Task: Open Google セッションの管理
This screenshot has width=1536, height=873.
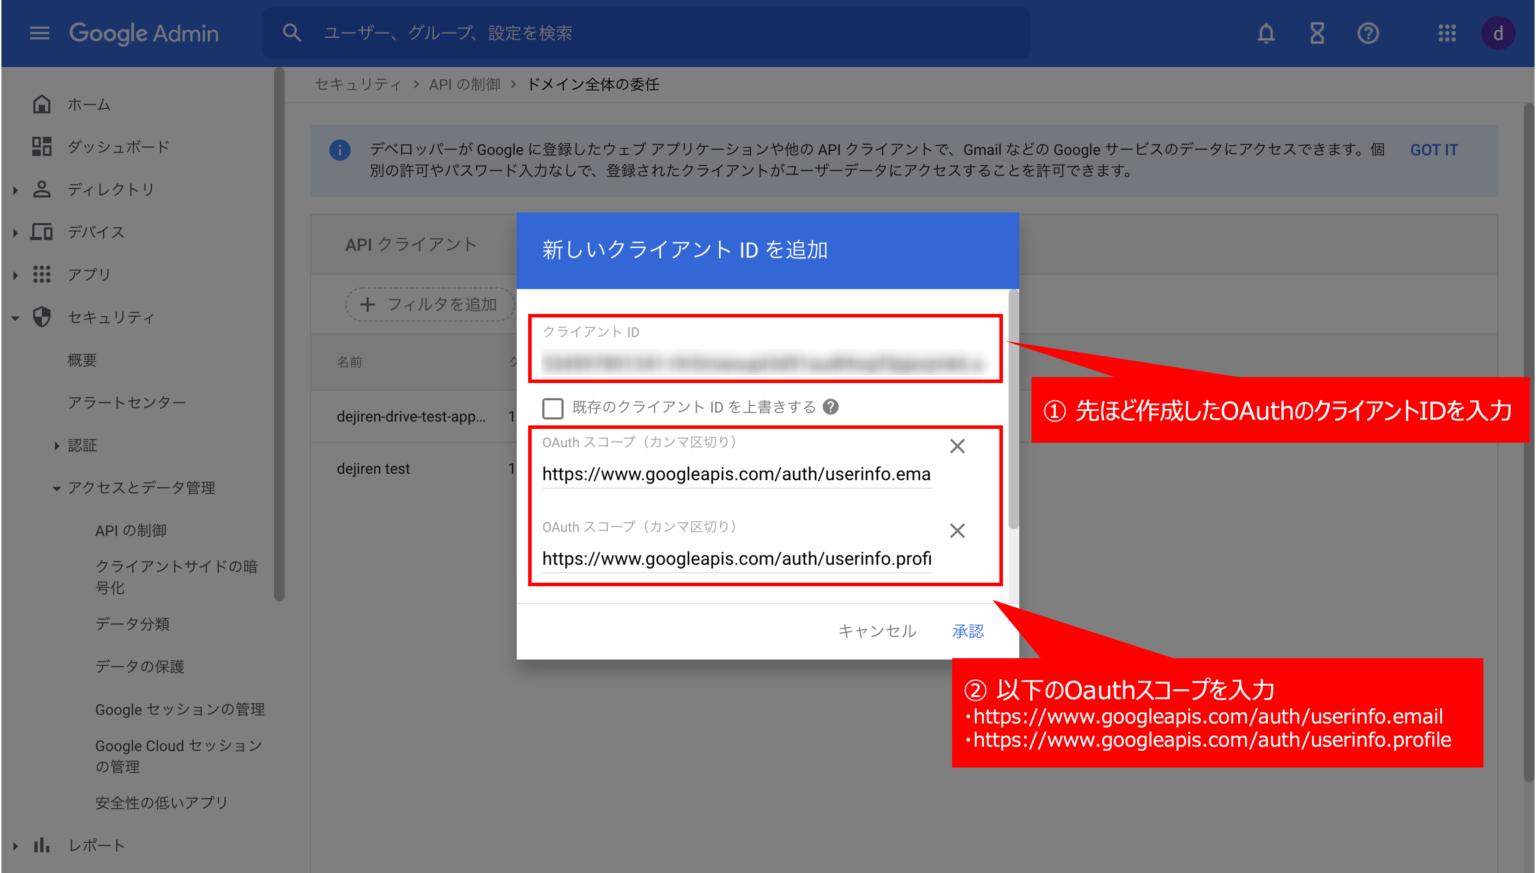Action: [180, 709]
